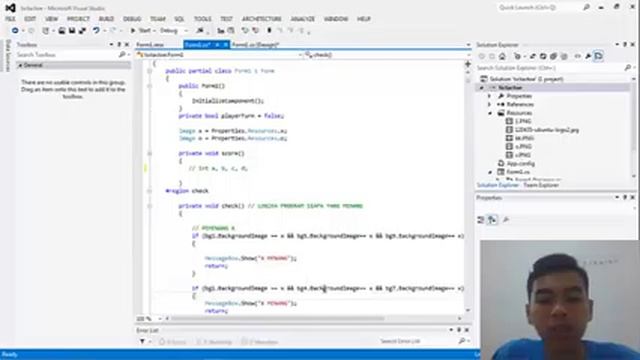Open the TEAM menu

(x=158, y=19)
